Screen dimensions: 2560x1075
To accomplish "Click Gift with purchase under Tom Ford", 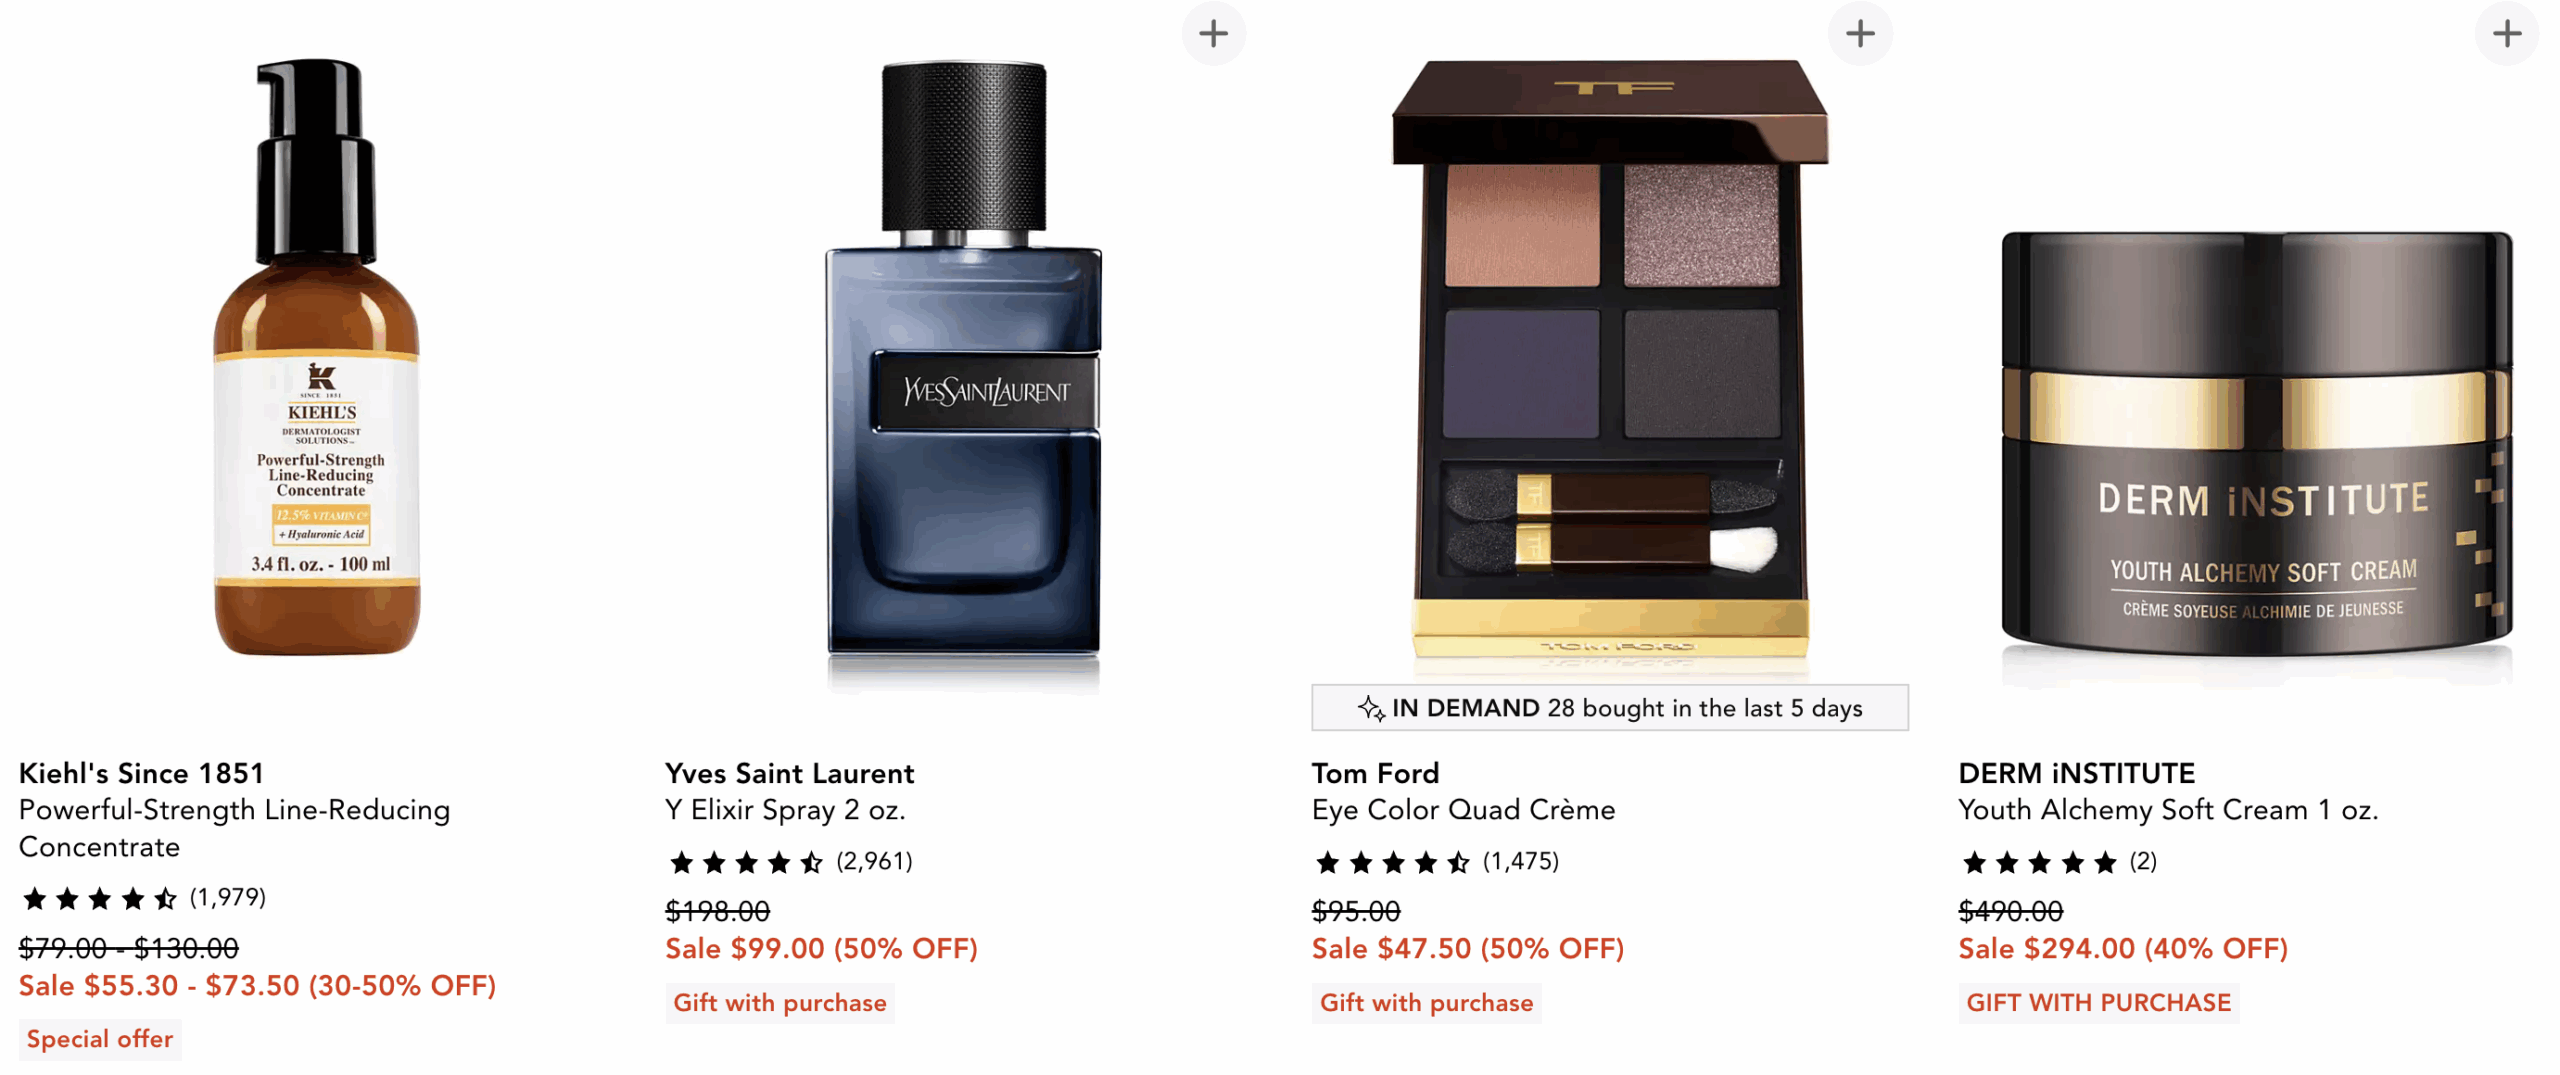I will (x=1426, y=1003).
